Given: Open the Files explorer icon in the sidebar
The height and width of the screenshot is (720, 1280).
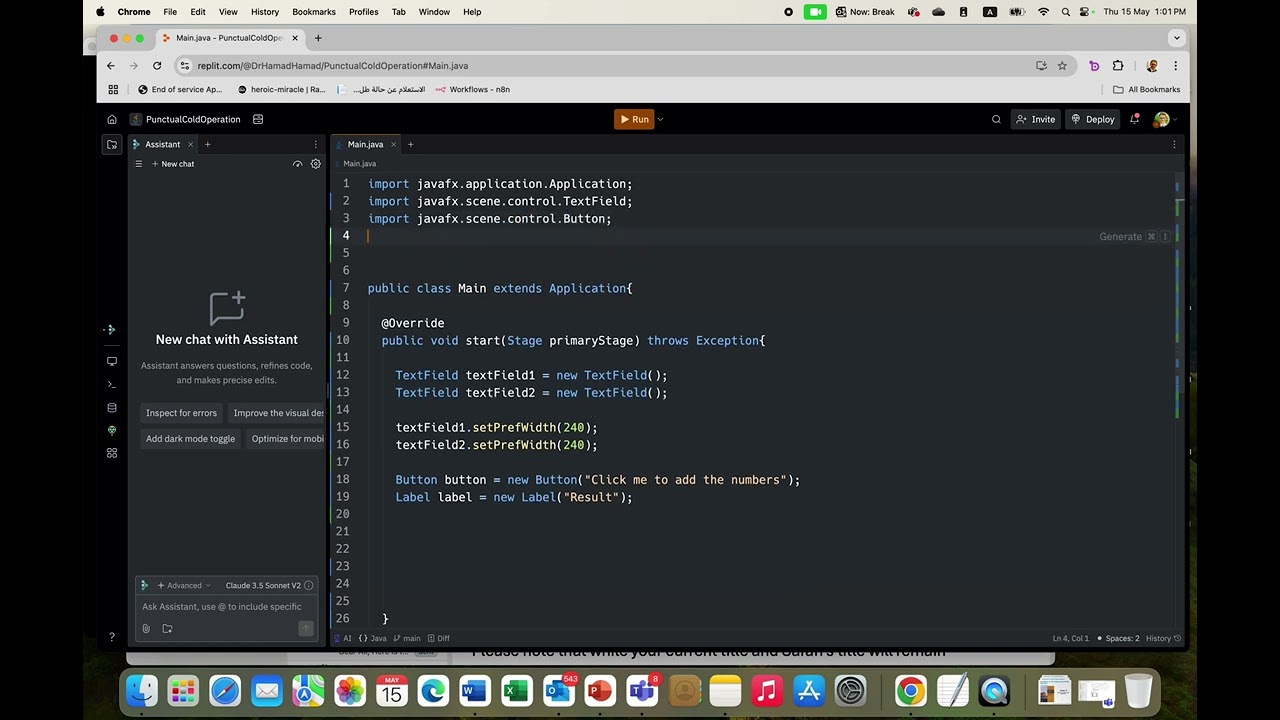Looking at the screenshot, I should tap(112, 145).
